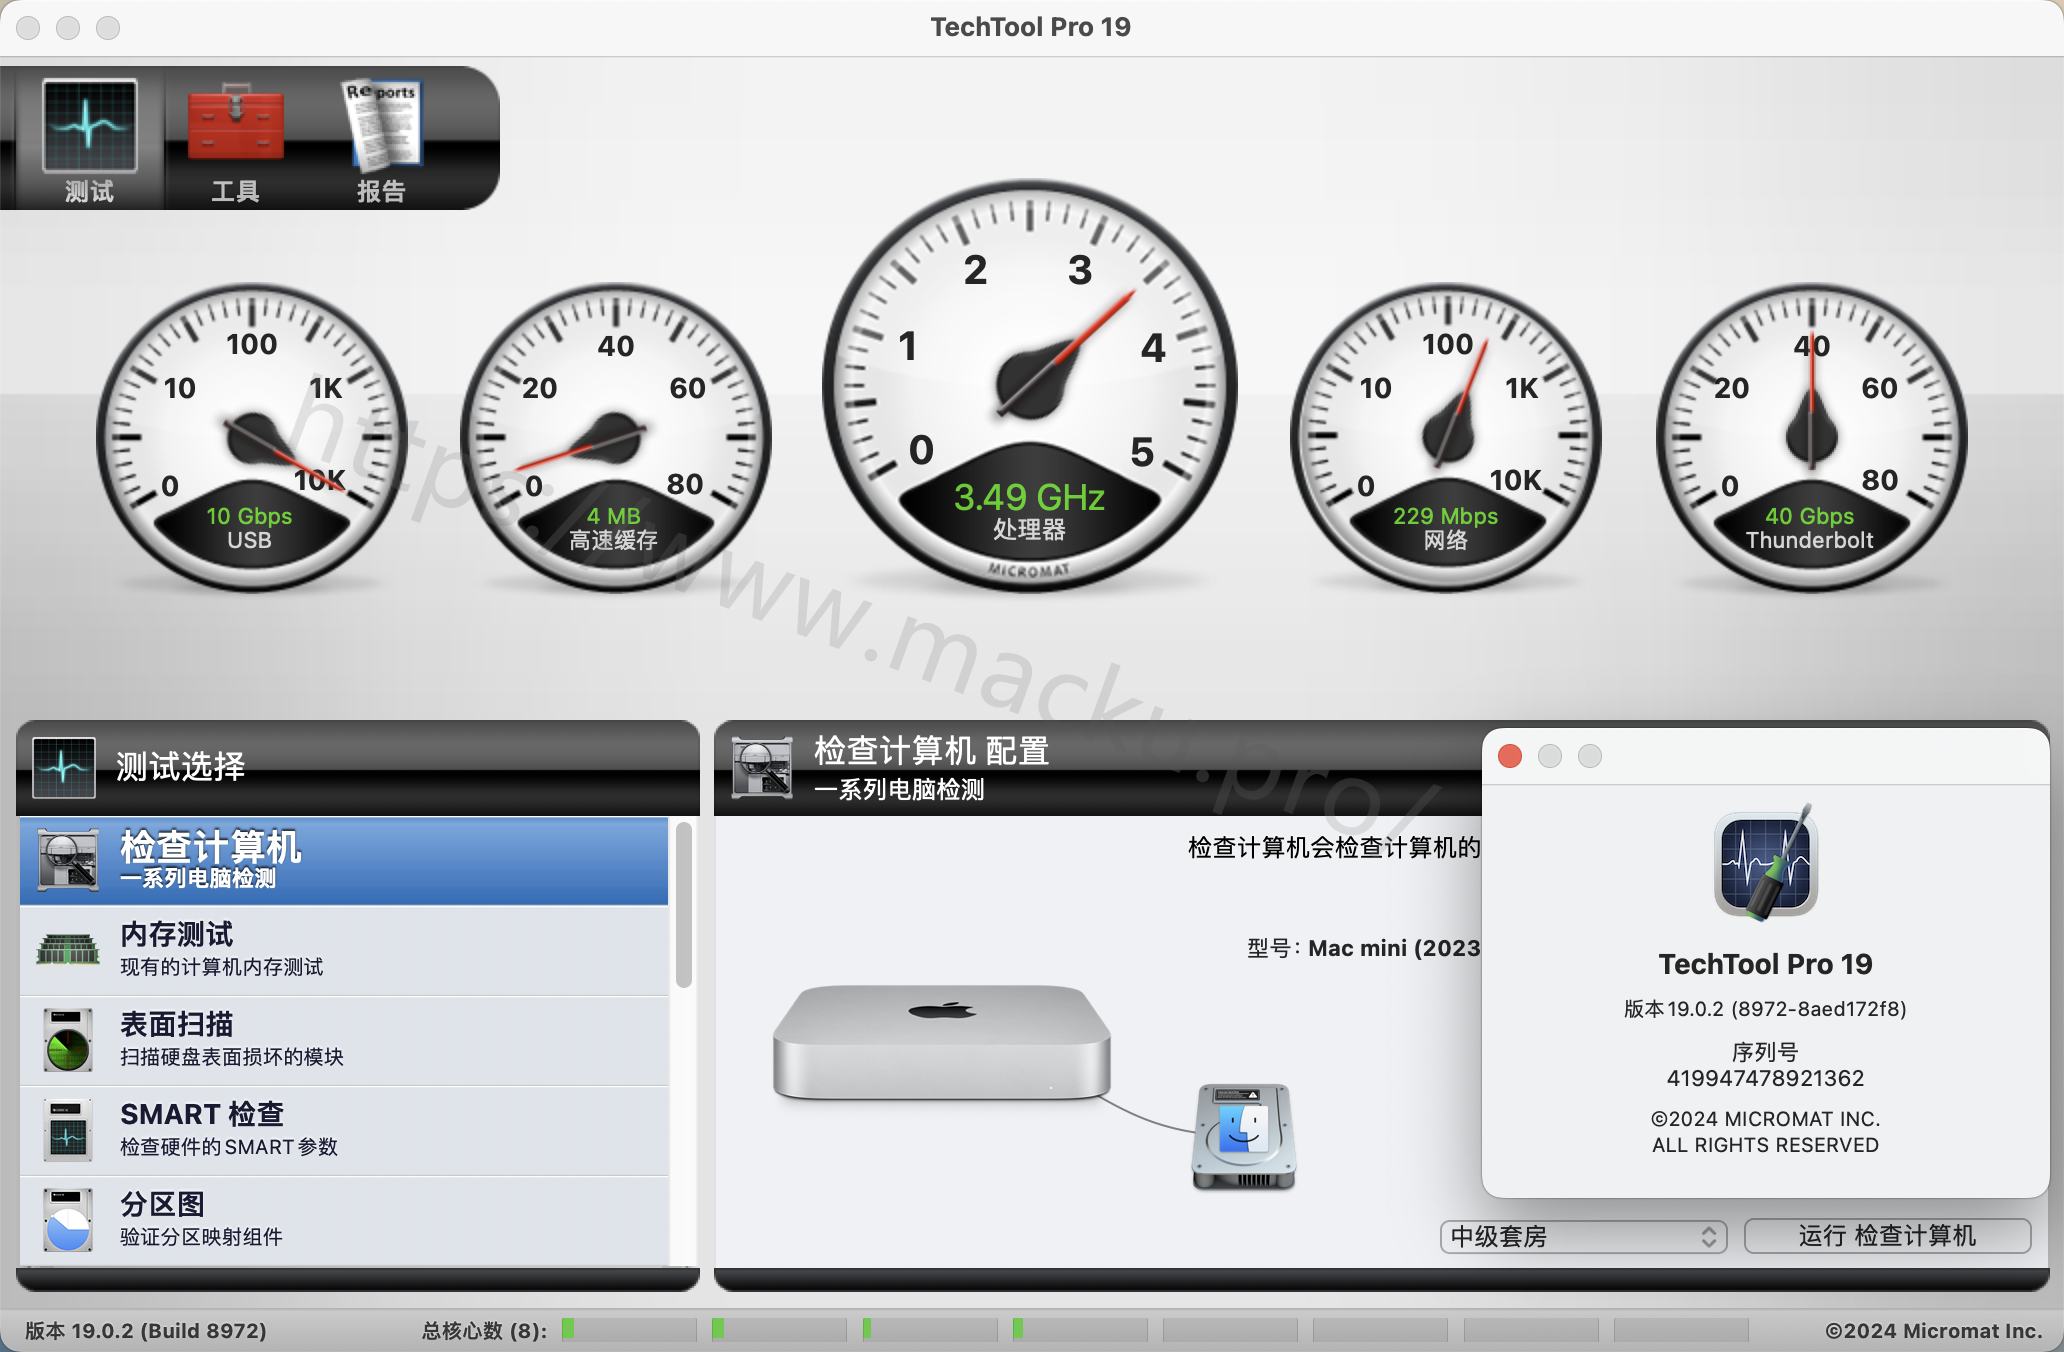Viewport: 2064px width, 1352px height.
Task: Click the first CPU core usage bar
Action: [x=629, y=1330]
